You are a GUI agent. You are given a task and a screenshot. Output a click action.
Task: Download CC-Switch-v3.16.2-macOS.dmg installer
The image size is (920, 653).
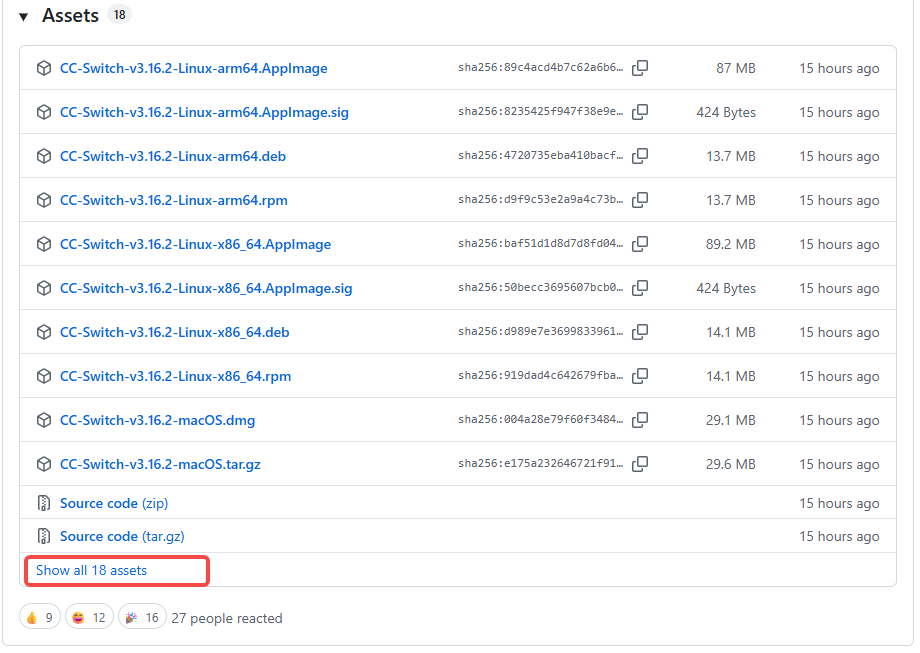(x=157, y=420)
